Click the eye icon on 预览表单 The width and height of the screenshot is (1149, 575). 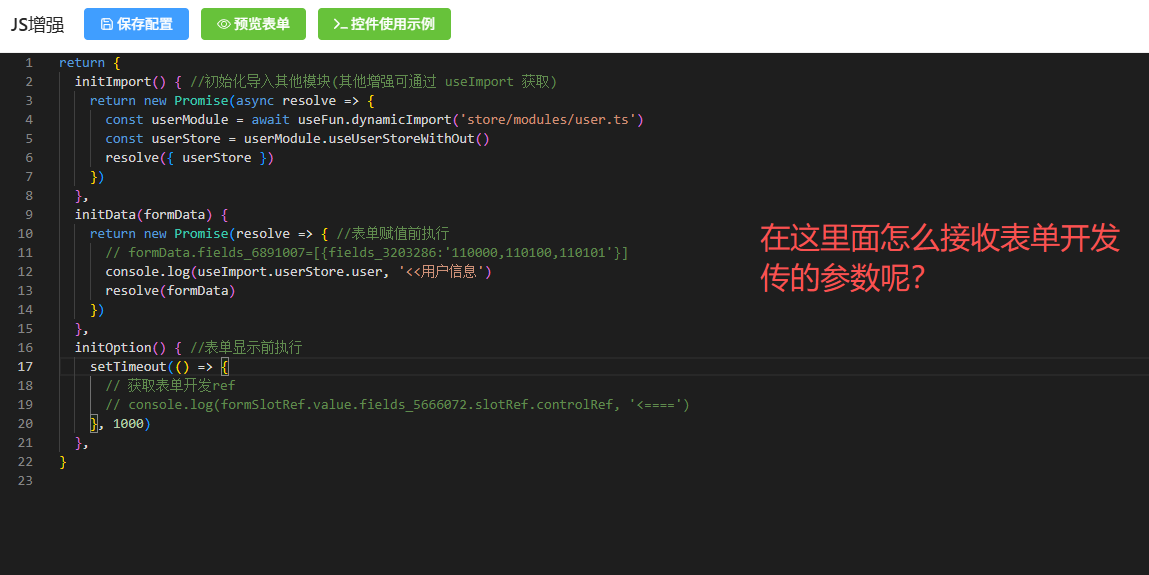point(223,24)
